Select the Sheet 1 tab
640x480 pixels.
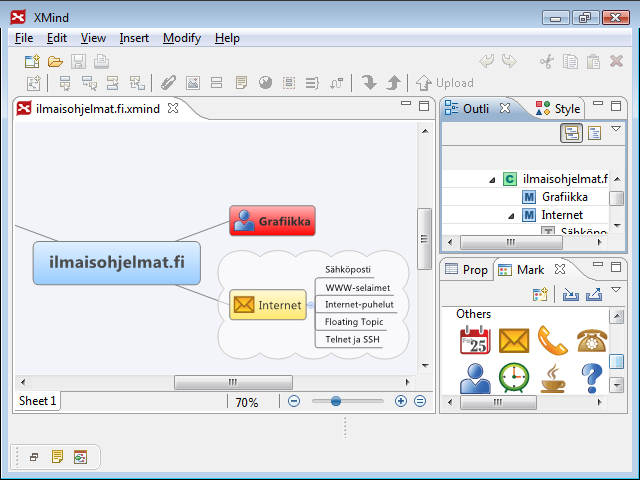point(37,401)
